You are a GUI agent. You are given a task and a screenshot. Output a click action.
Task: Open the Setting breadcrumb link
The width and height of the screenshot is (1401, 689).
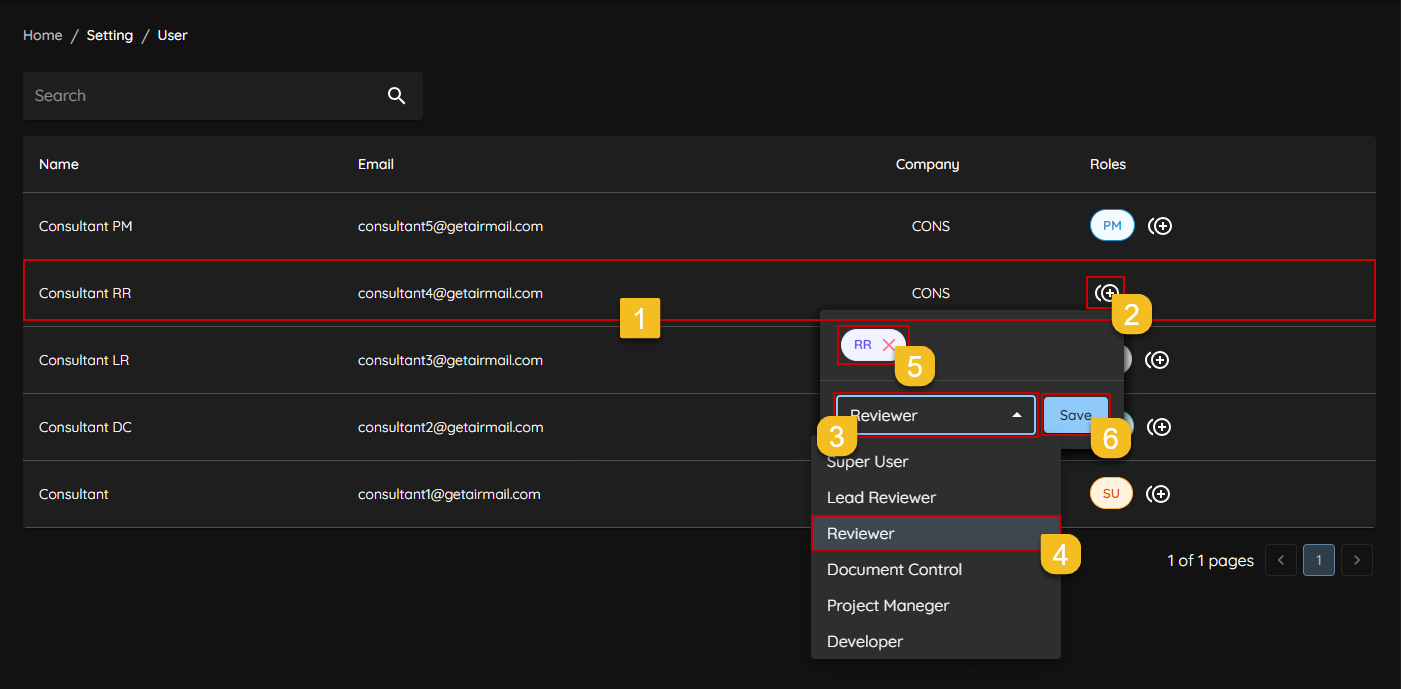110,35
